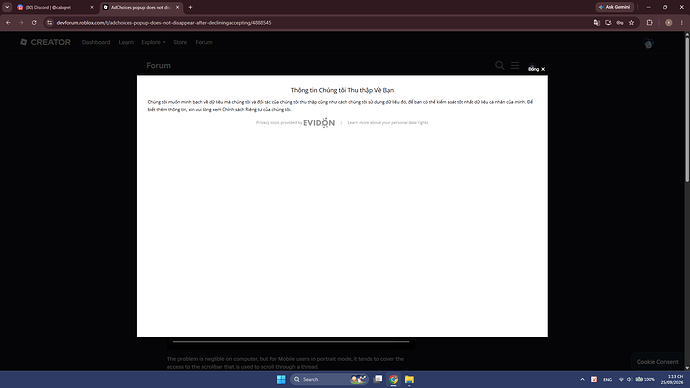Click the install app icon in address bar
Screen dimensions: 690x388
click(x=608, y=23)
